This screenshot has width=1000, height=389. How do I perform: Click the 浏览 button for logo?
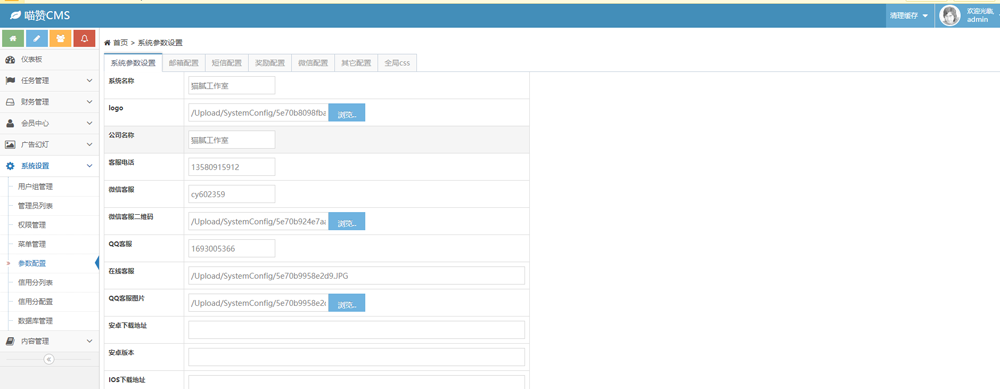347,113
